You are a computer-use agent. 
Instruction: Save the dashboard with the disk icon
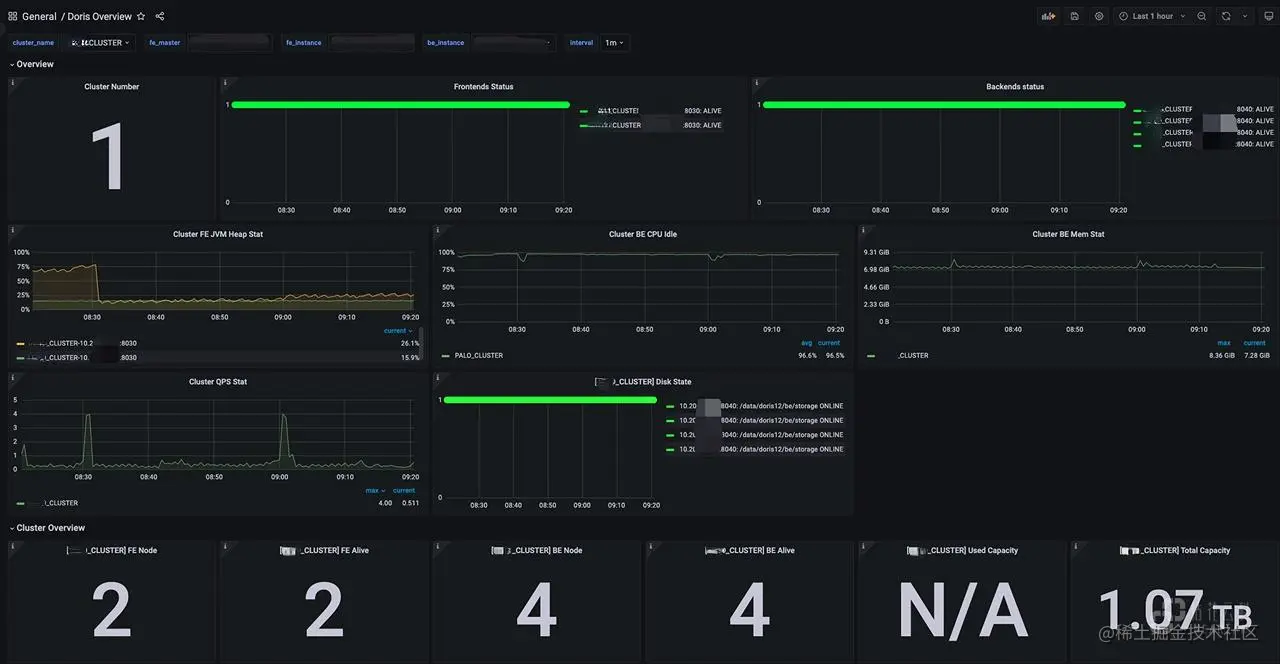coord(1074,16)
